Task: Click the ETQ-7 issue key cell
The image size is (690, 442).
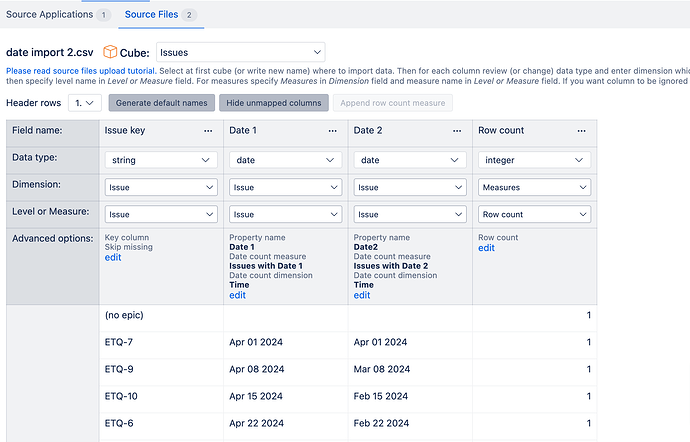Action: pos(119,342)
